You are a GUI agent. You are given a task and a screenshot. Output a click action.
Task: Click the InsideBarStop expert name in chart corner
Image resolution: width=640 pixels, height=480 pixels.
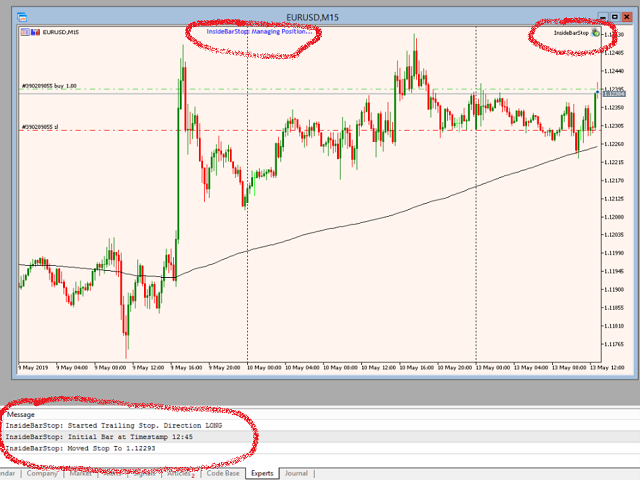coord(571,33)
